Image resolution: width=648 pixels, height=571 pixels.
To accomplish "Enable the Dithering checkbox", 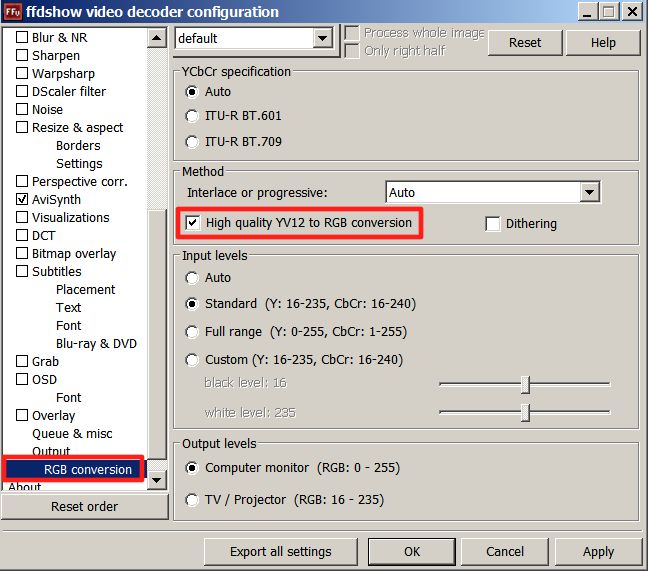I will coord(492,224).
